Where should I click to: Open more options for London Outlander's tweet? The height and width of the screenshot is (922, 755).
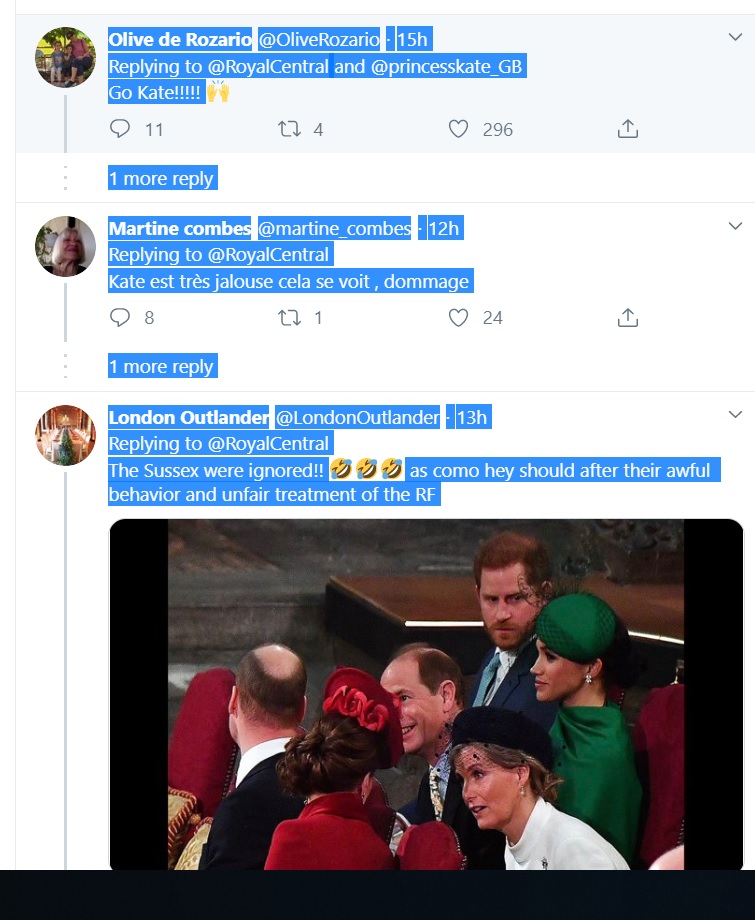pyautogui.click(x=735, y=414)
